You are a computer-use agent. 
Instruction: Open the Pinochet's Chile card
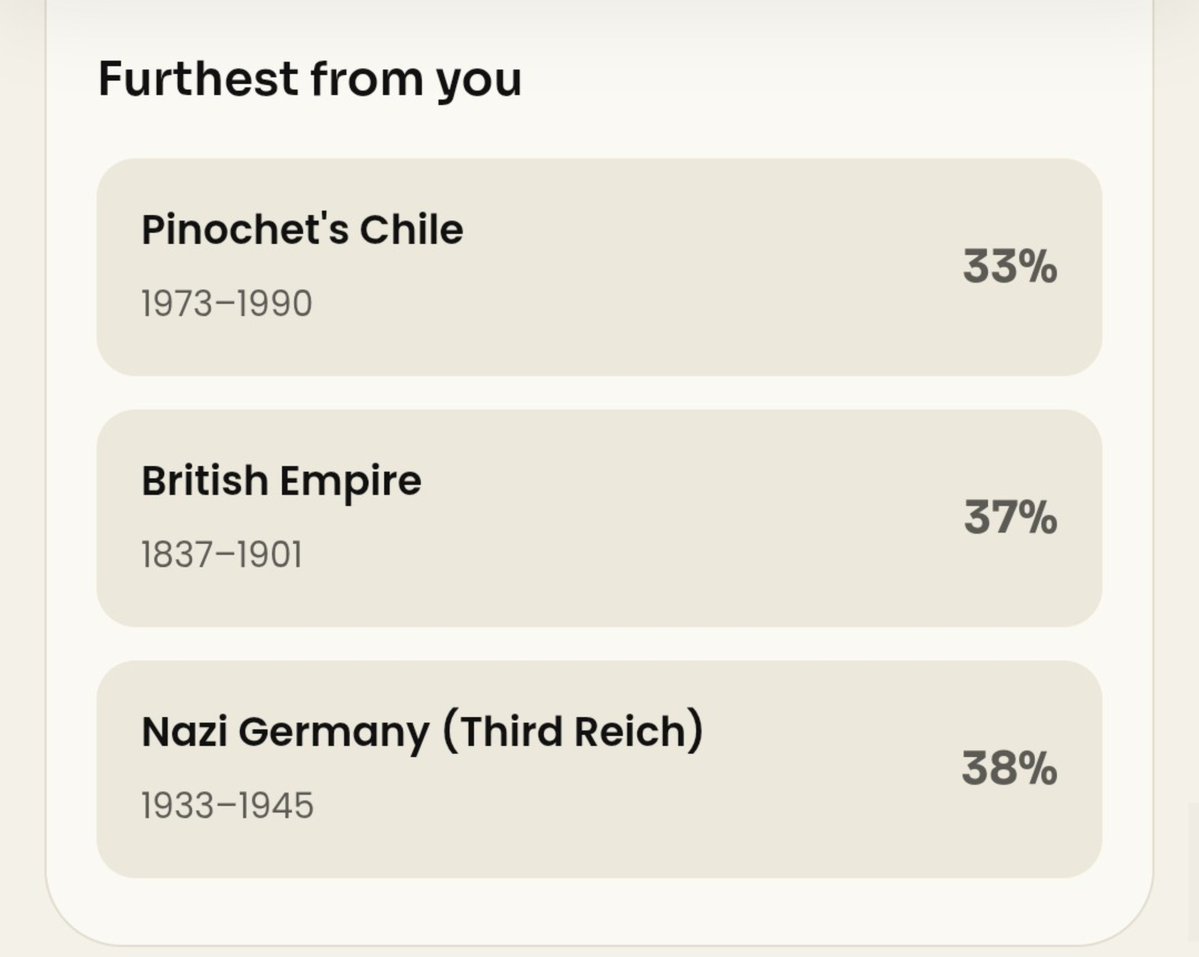click(x=599, y=267)
